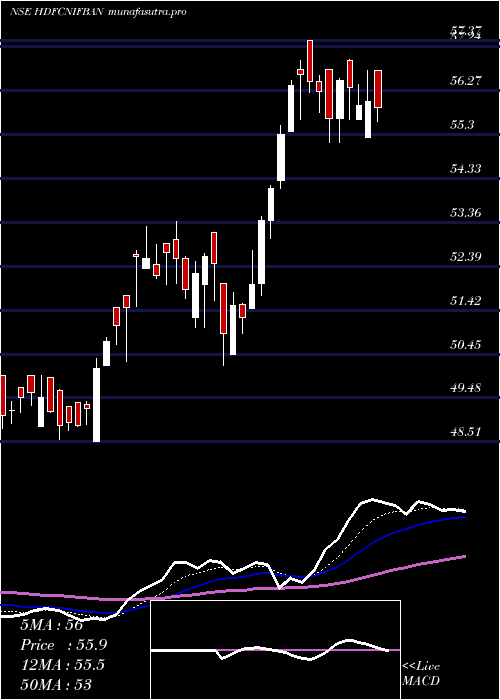Click the Price : 55.9 legend text
Viewport: 500px width, 700px height.
click(64, 645)
